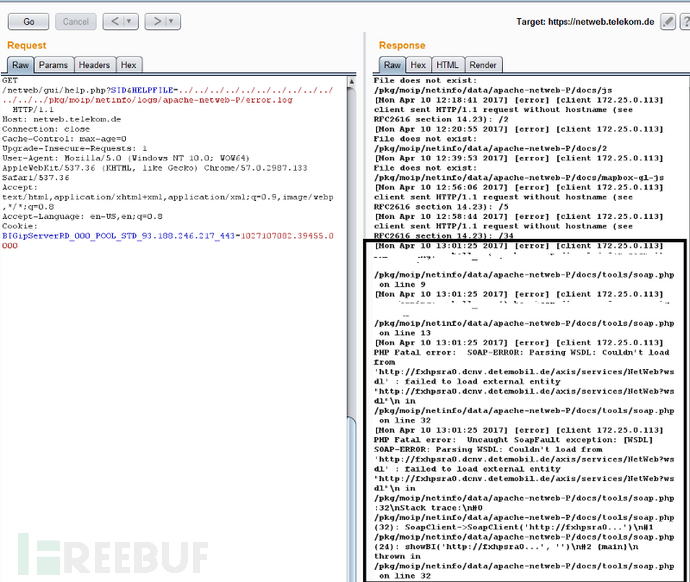
Task: Go to previous request with back arrow
Action: click(x=115, y=21)
